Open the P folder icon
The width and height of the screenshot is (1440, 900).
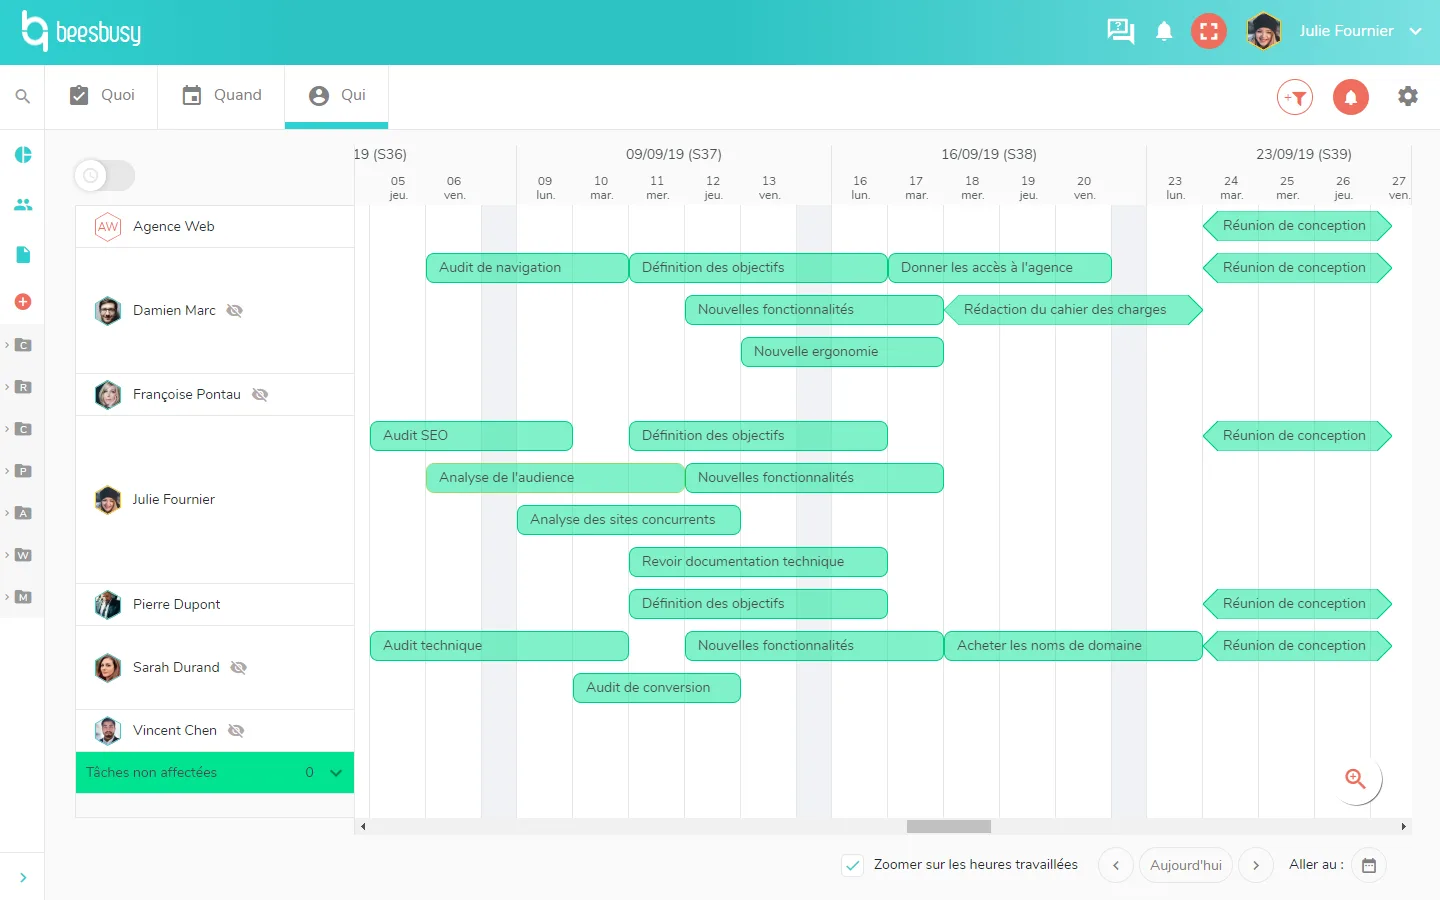click(x=23, y=471)
